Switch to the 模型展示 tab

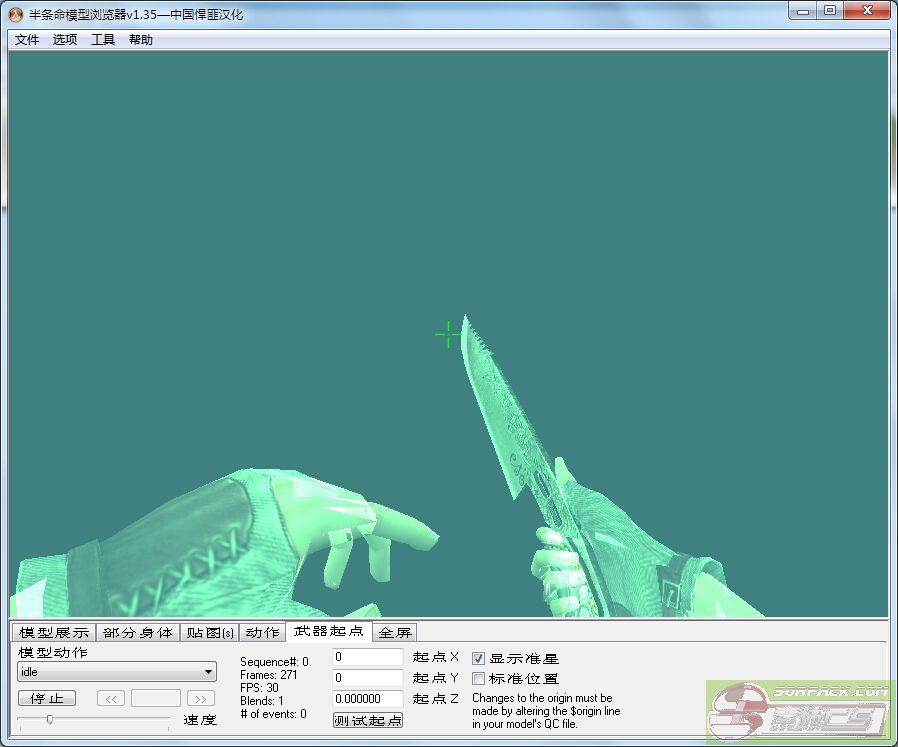tap(54, 632)
